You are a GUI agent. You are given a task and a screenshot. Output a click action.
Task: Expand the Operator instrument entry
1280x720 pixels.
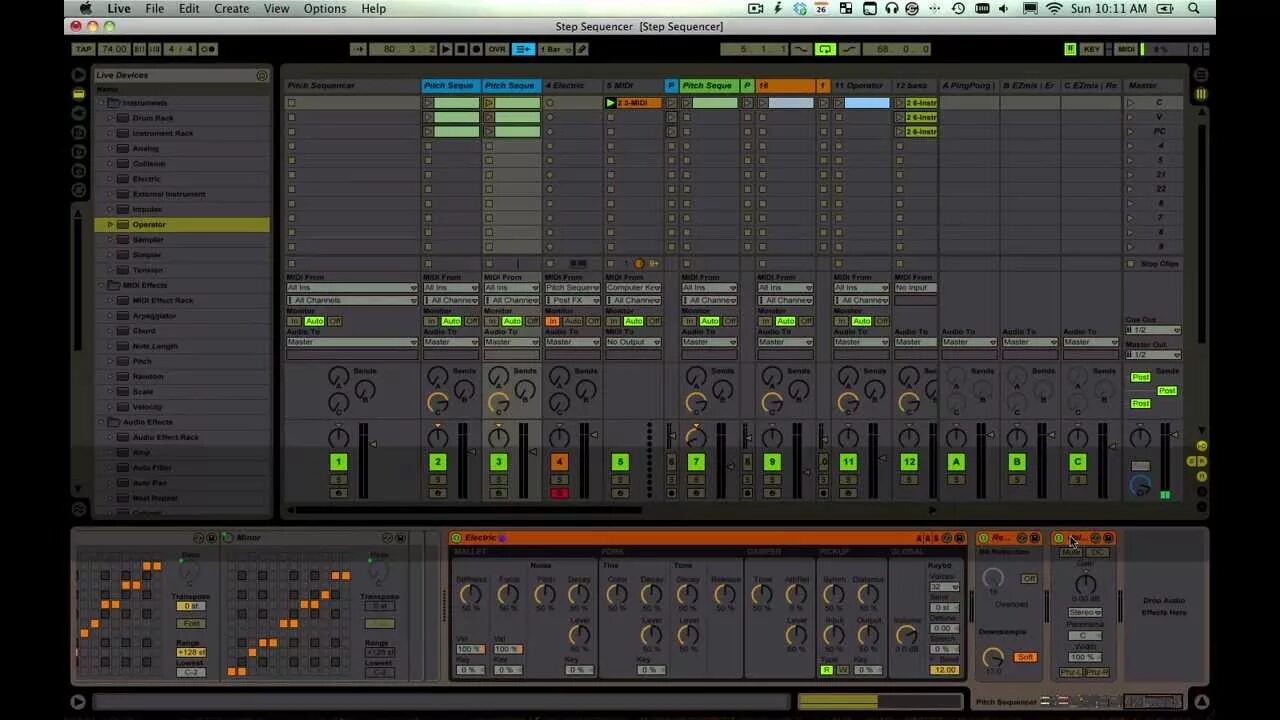111,224
